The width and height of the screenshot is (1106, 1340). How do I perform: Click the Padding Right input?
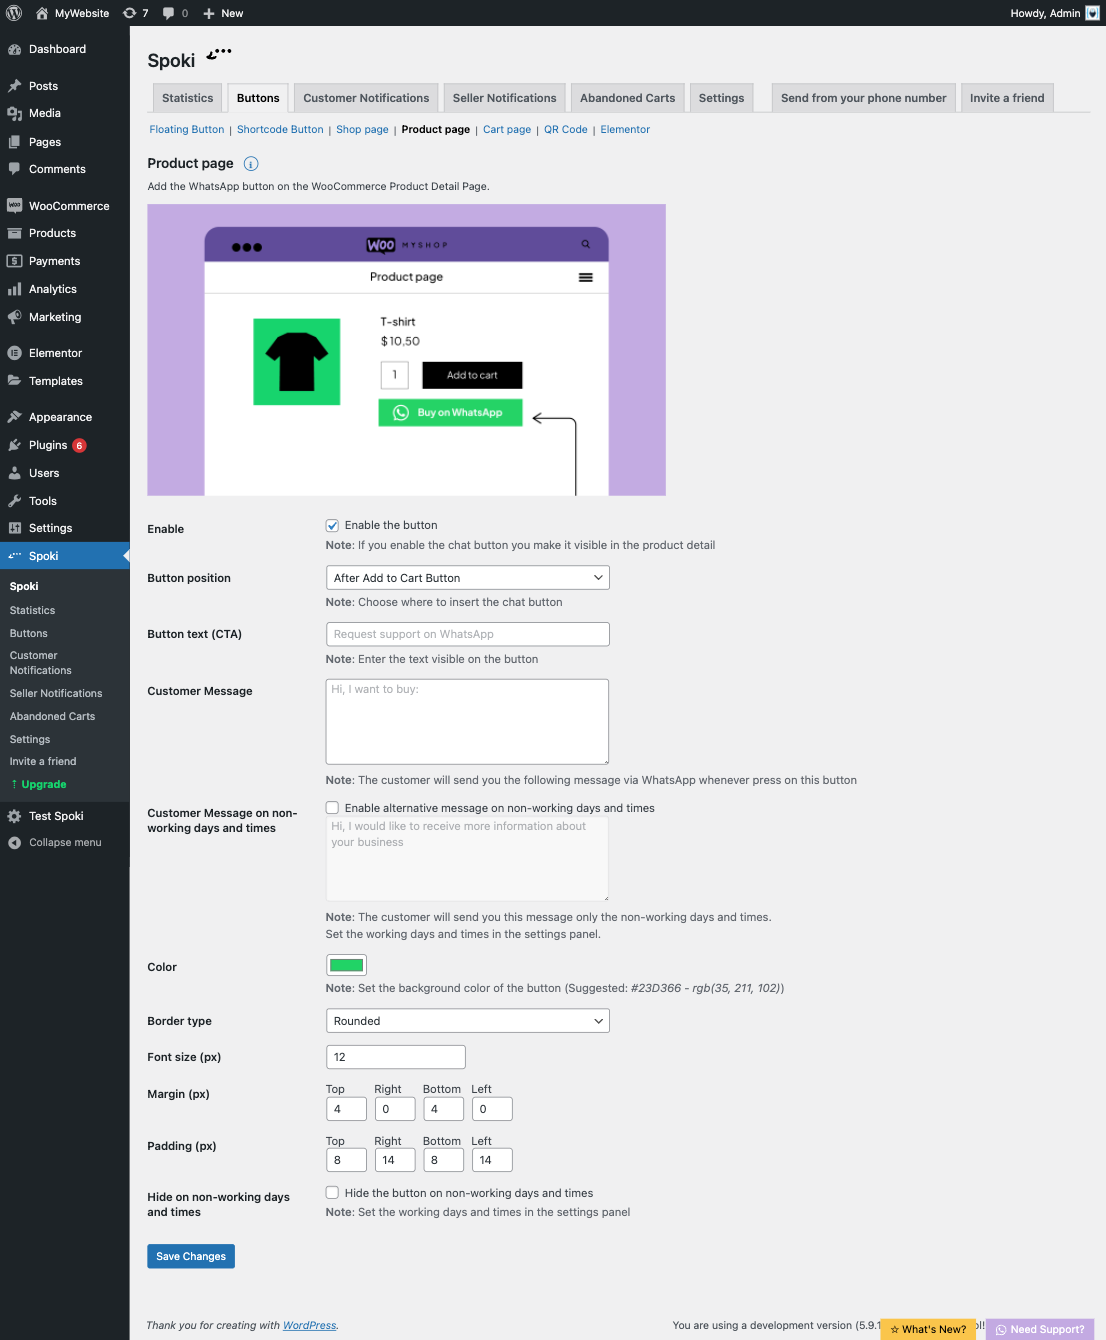click(x=395, y=1160)
